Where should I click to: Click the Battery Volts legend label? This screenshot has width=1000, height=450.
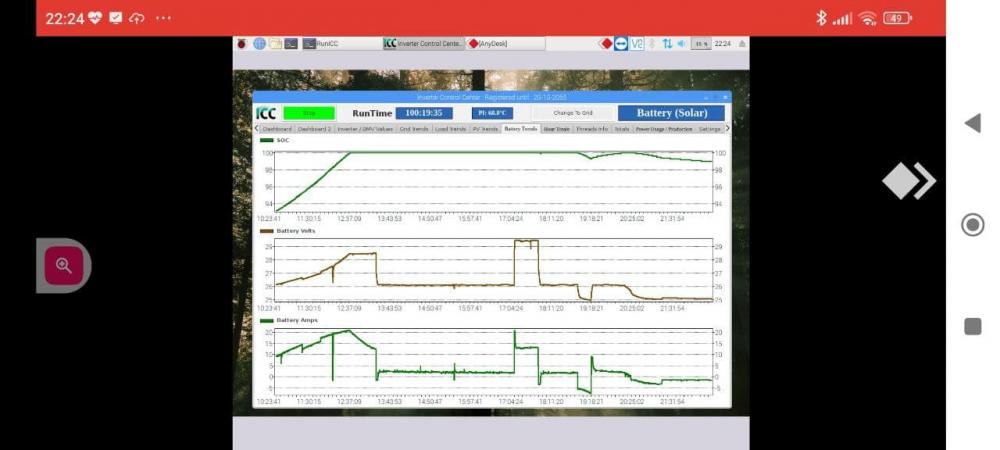tap(295, 231)
